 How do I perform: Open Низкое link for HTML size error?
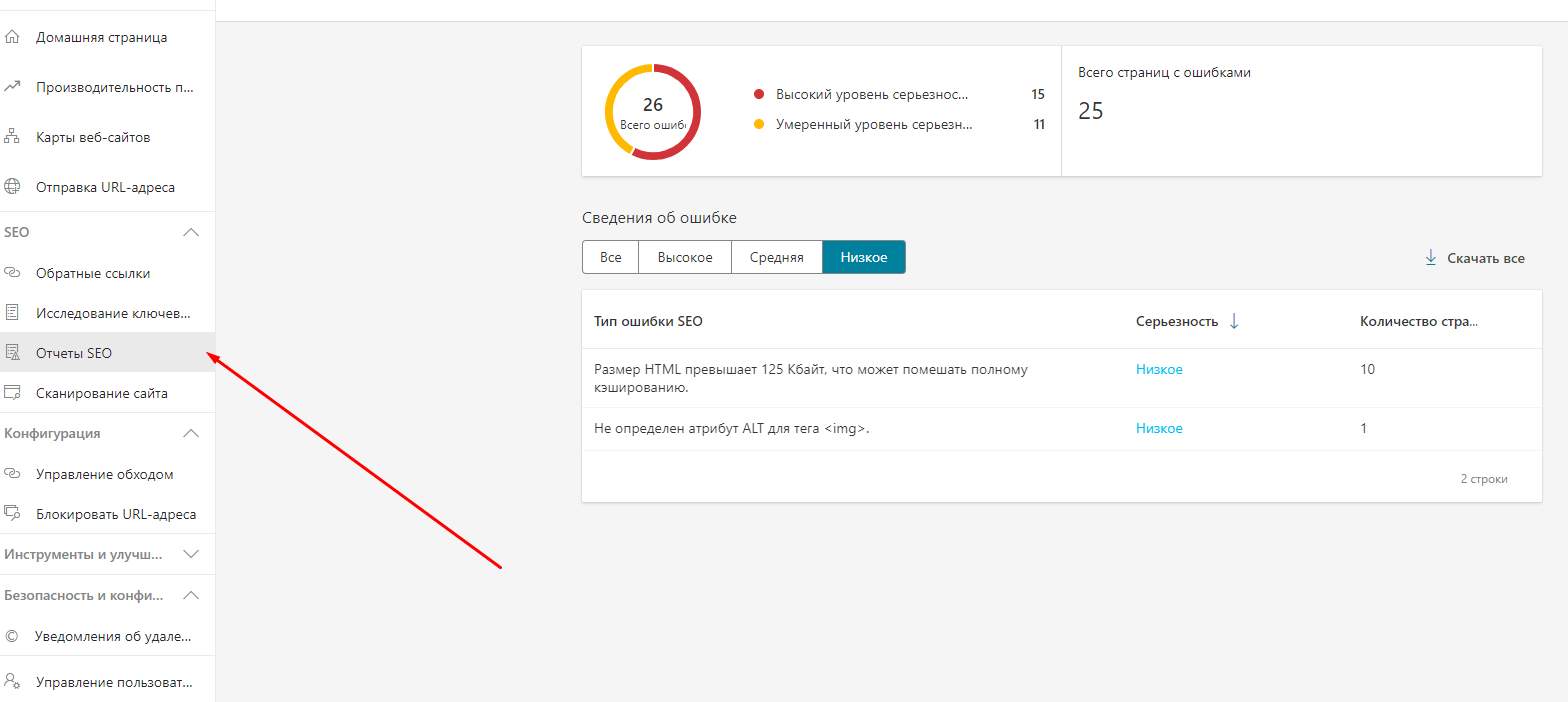[x=1159, y=369]
